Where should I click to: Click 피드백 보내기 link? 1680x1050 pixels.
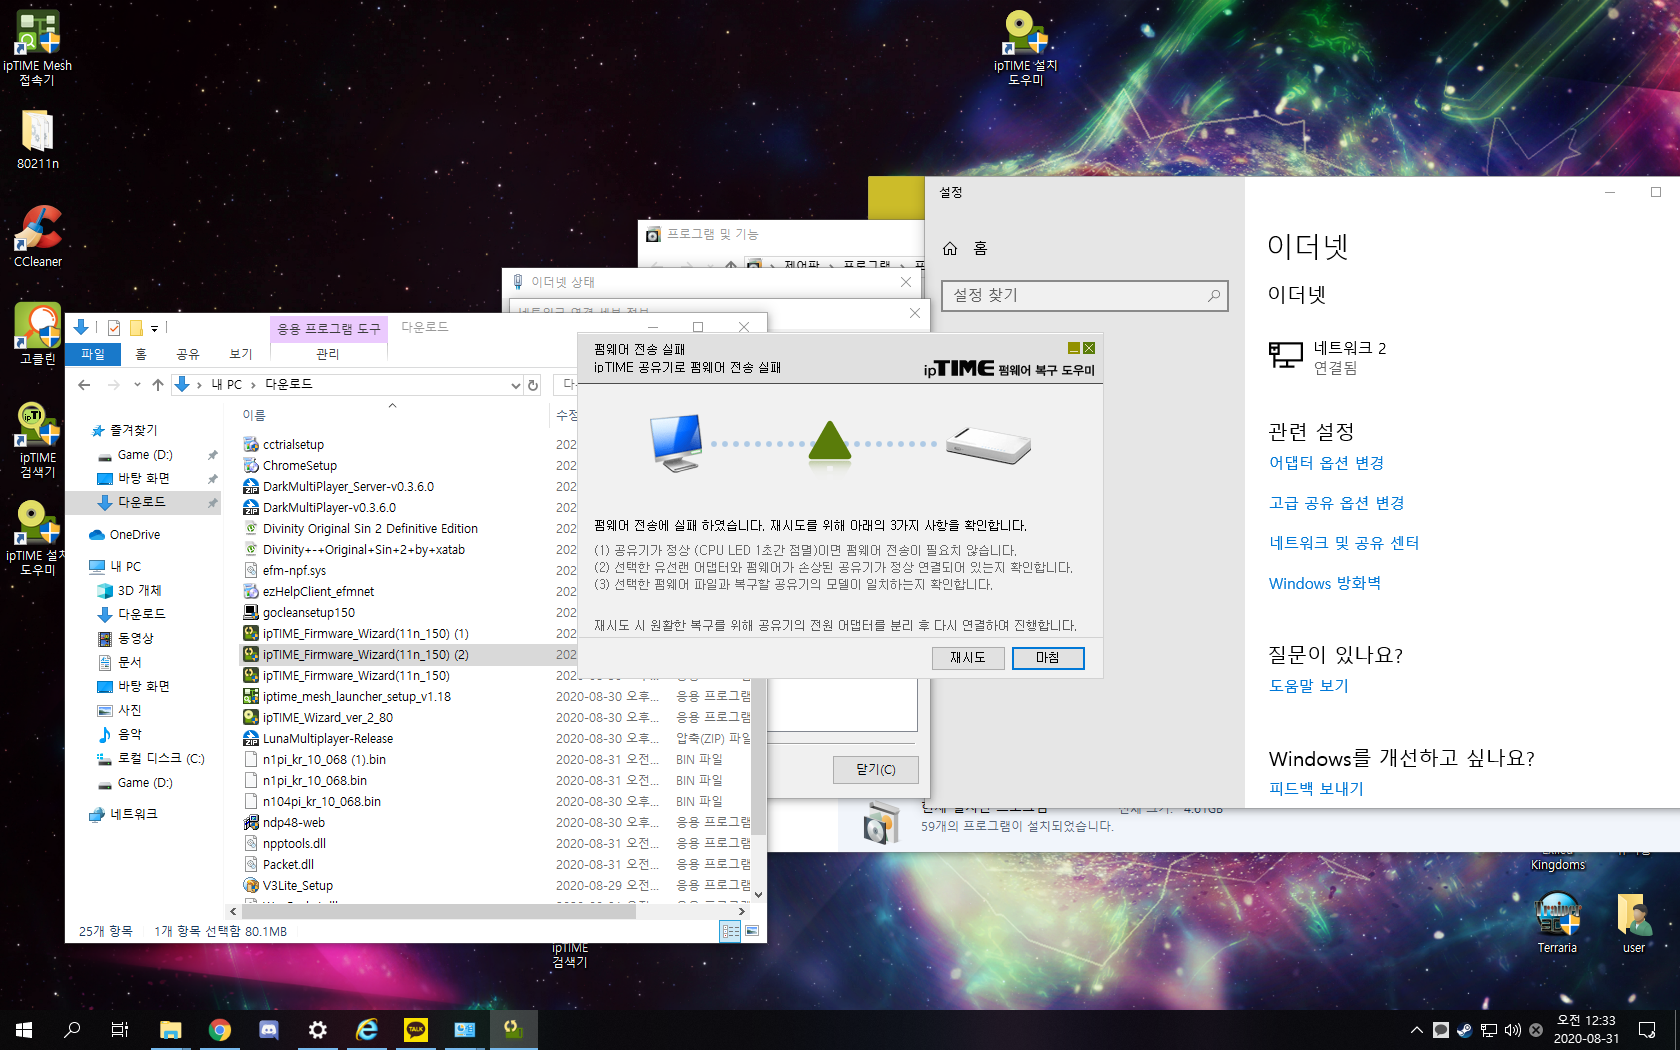[x=1316, y=789]
